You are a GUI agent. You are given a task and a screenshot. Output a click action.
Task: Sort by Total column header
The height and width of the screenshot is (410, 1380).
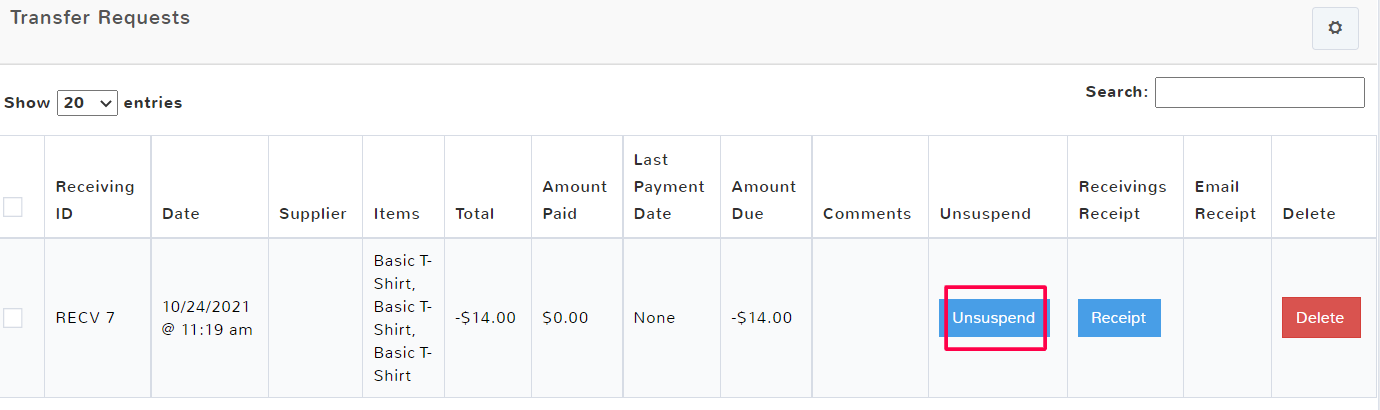(x=475, y=213)
